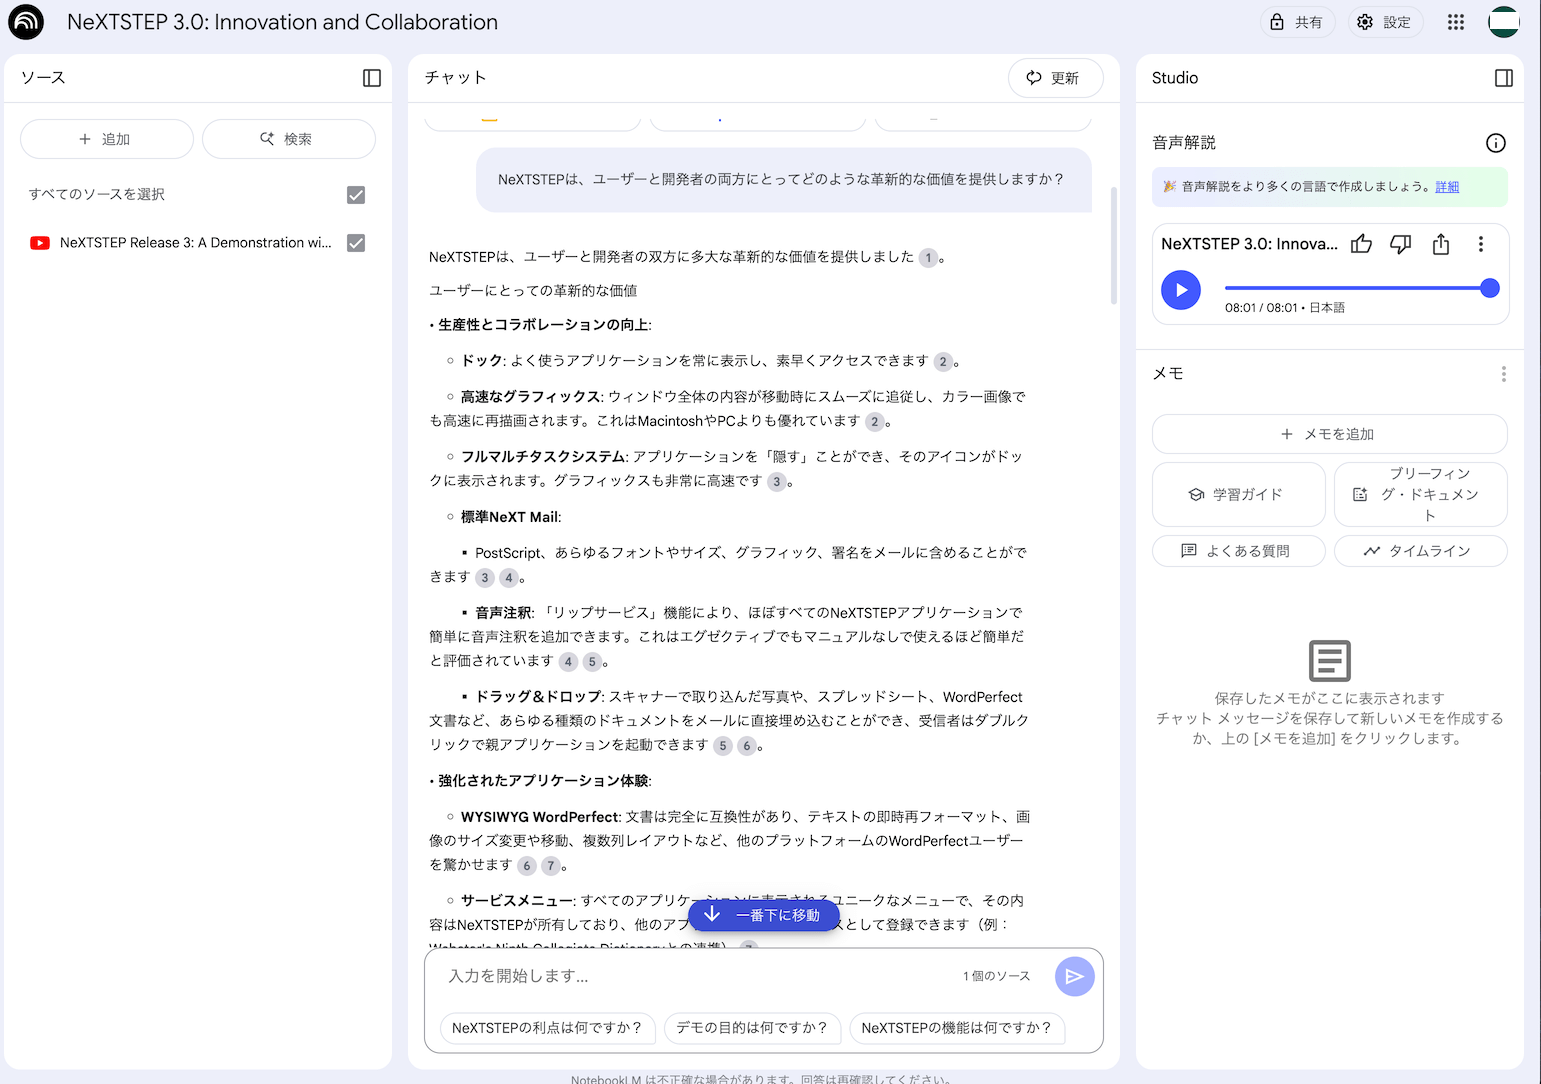The image size is (1541, 1084).
Task: Open the account avatar menu
Action: pyautogui.click(x=1504, y=22)
